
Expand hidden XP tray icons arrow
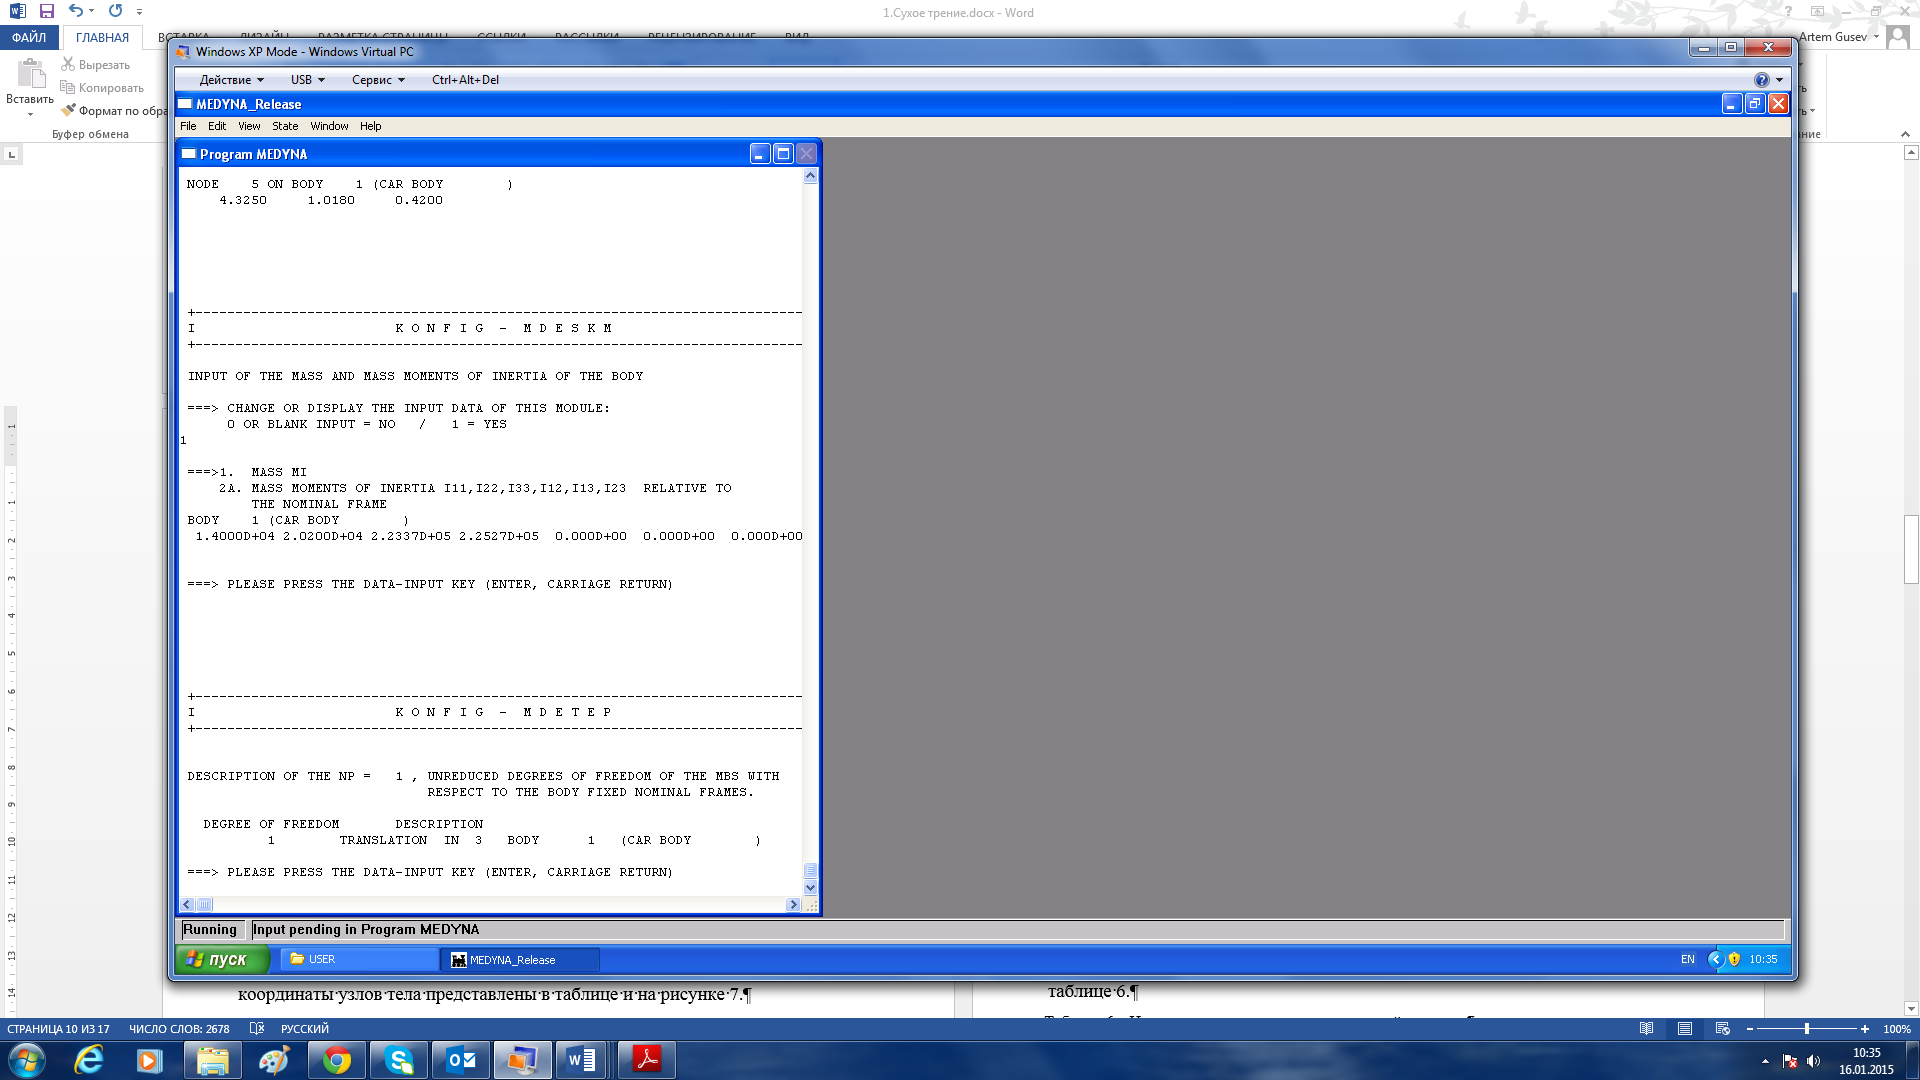pyautogui.click(x=1715, y=959)
